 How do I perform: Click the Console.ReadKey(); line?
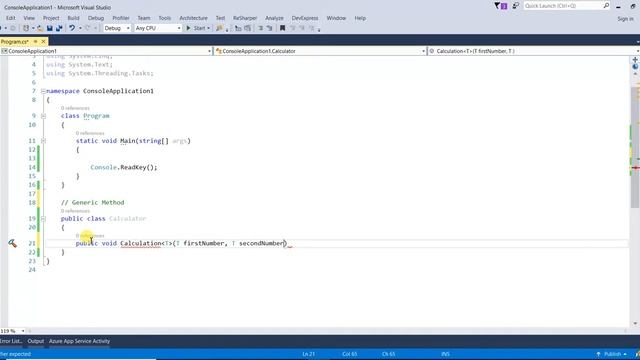pos(124,167)
